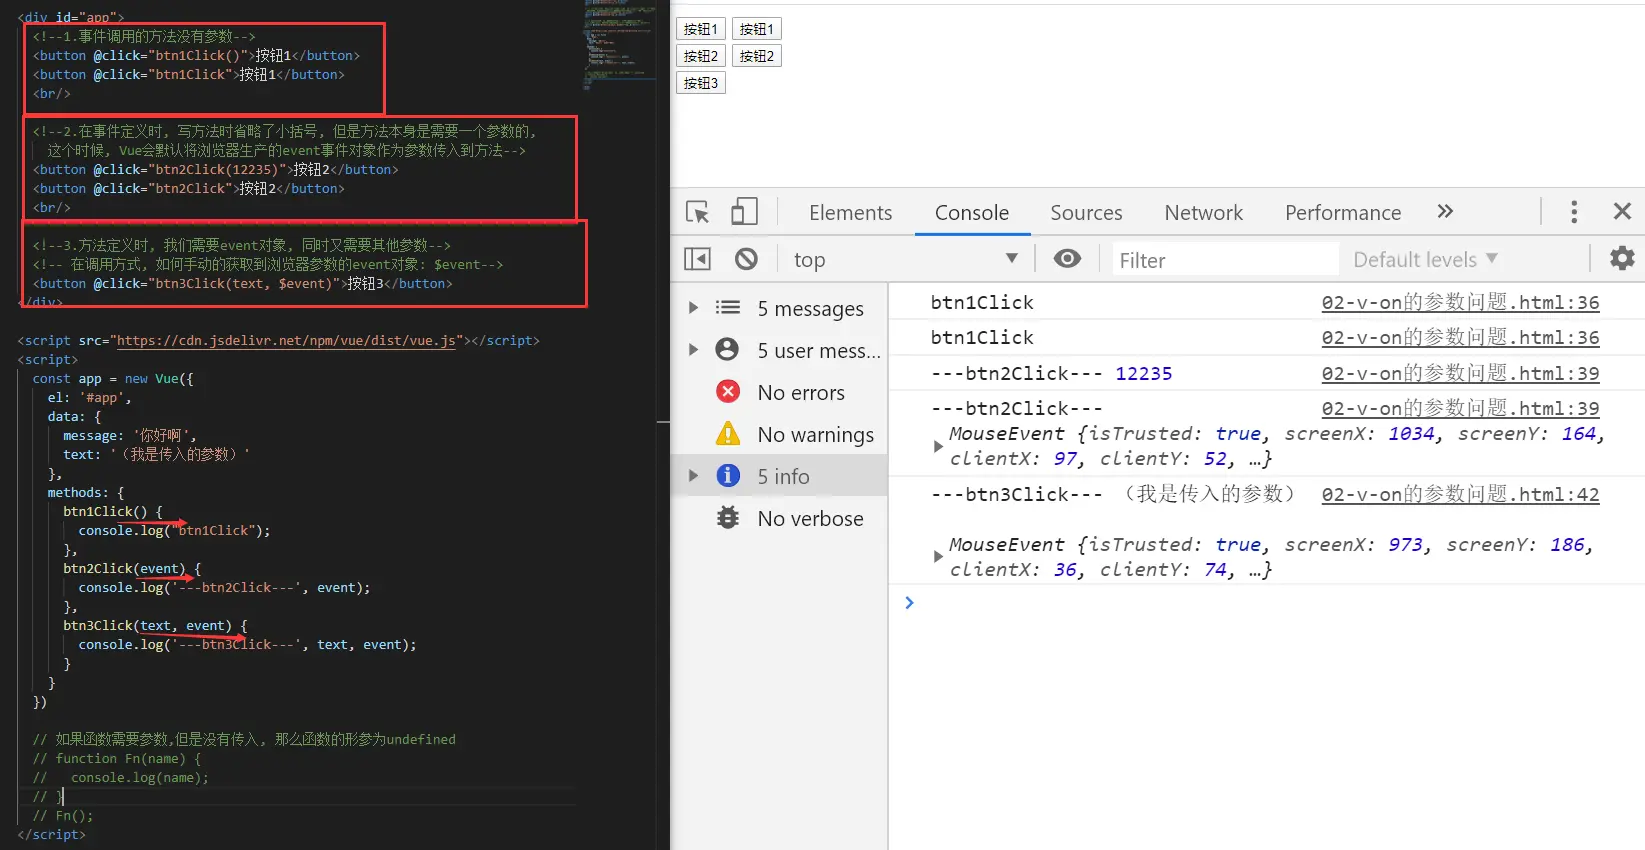The image size is (1645, 850).
Task: Clear the console with the ban icon
Action: 746,259
